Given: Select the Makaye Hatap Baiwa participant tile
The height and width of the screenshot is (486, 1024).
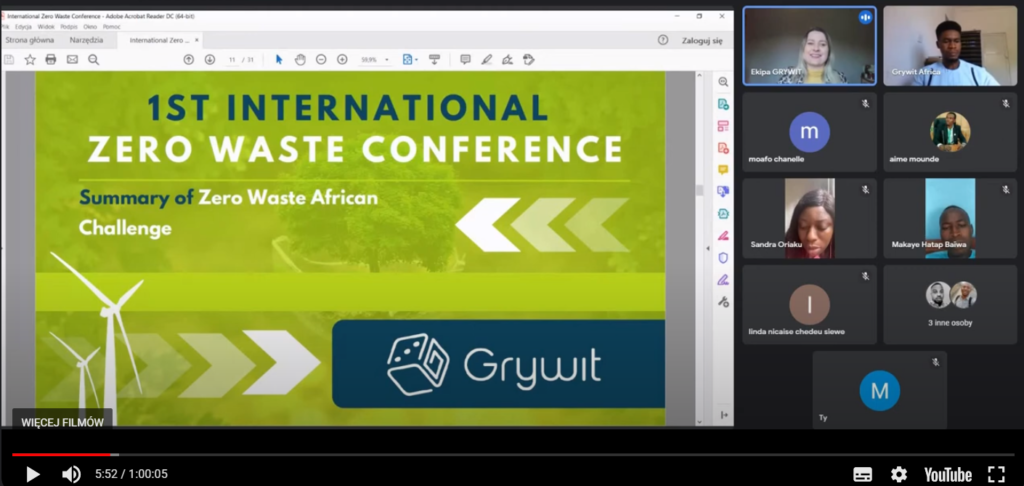Looking at the screenshot, I should pyautogui.click(x=950, y=218).
